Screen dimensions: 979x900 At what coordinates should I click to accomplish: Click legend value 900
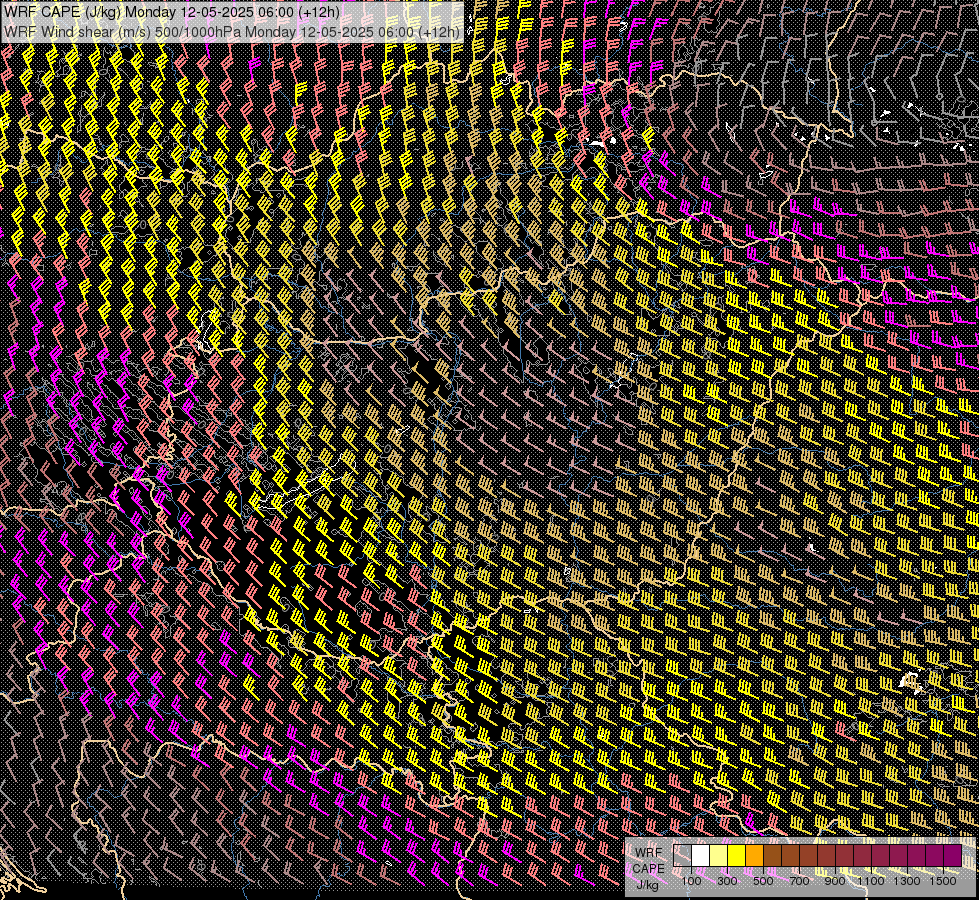[x=835, y=881]
